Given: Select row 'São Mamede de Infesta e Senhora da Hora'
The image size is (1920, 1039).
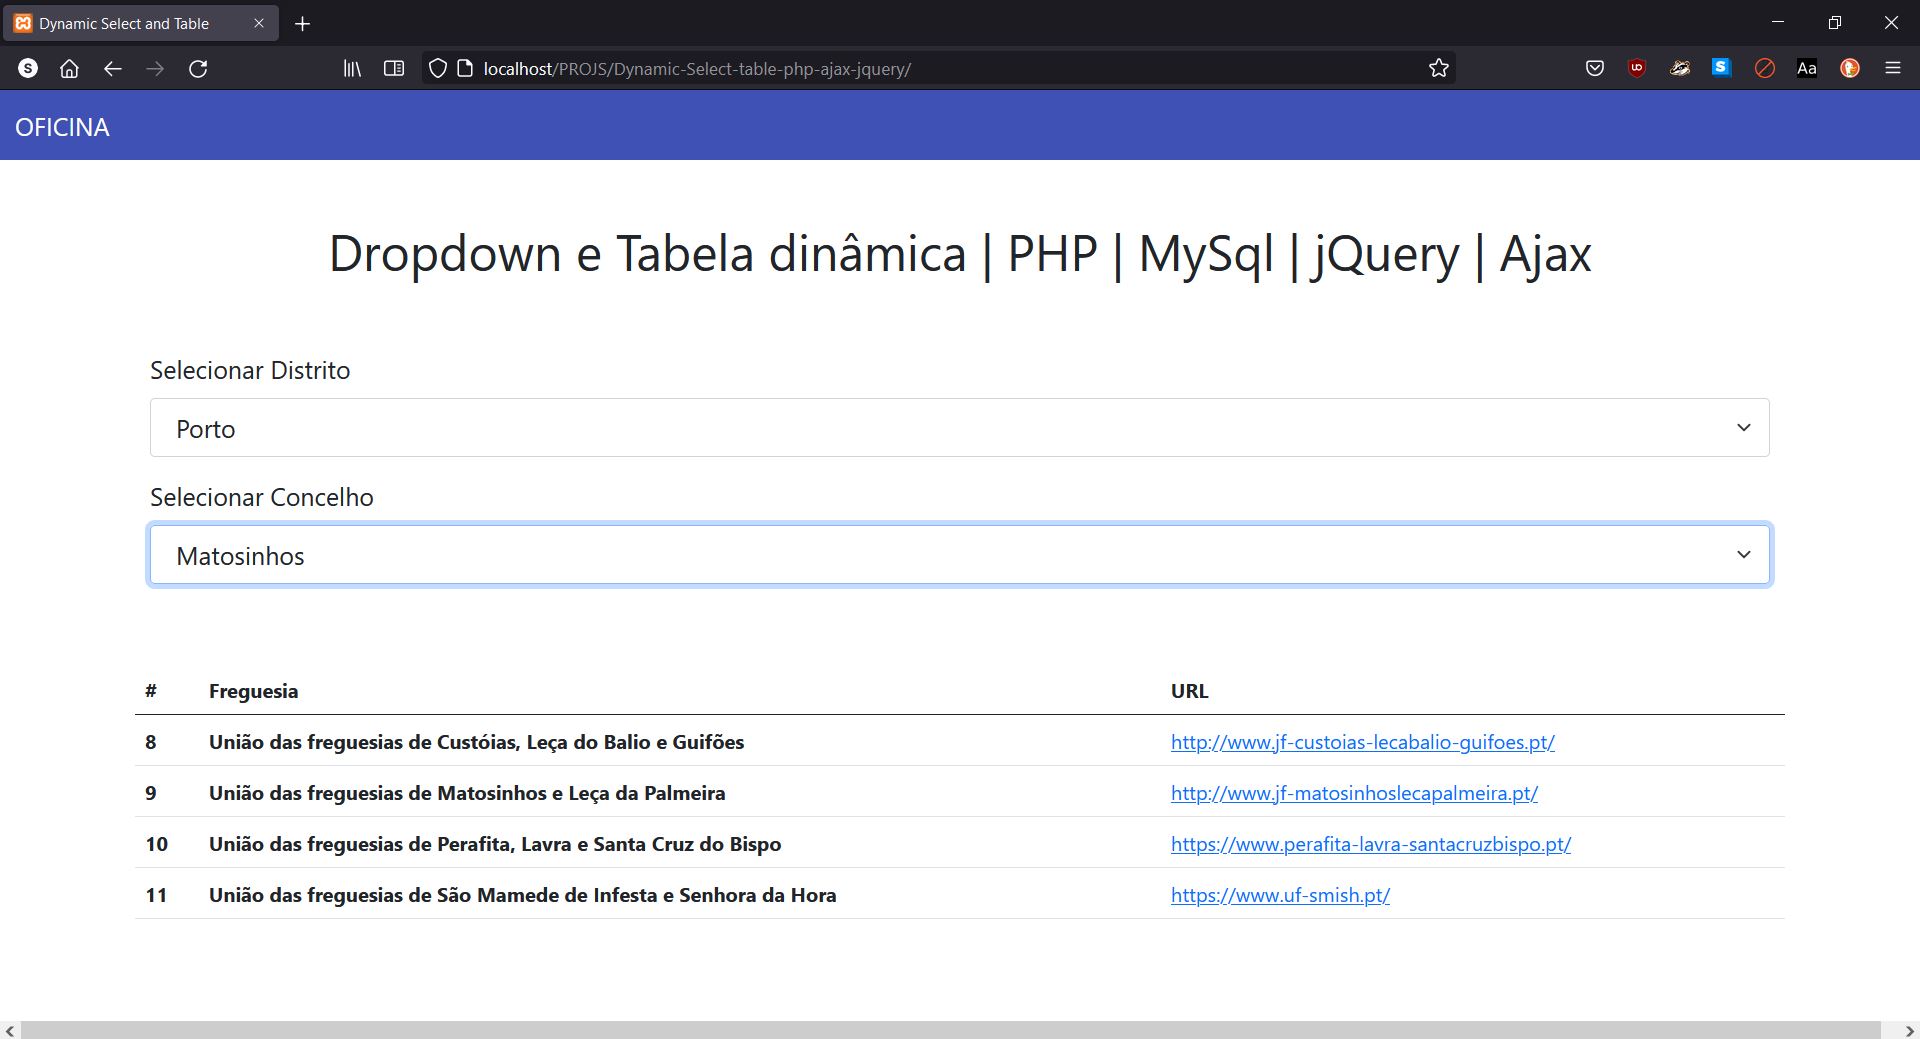Looking at the screenshot, I should (960, 894).
